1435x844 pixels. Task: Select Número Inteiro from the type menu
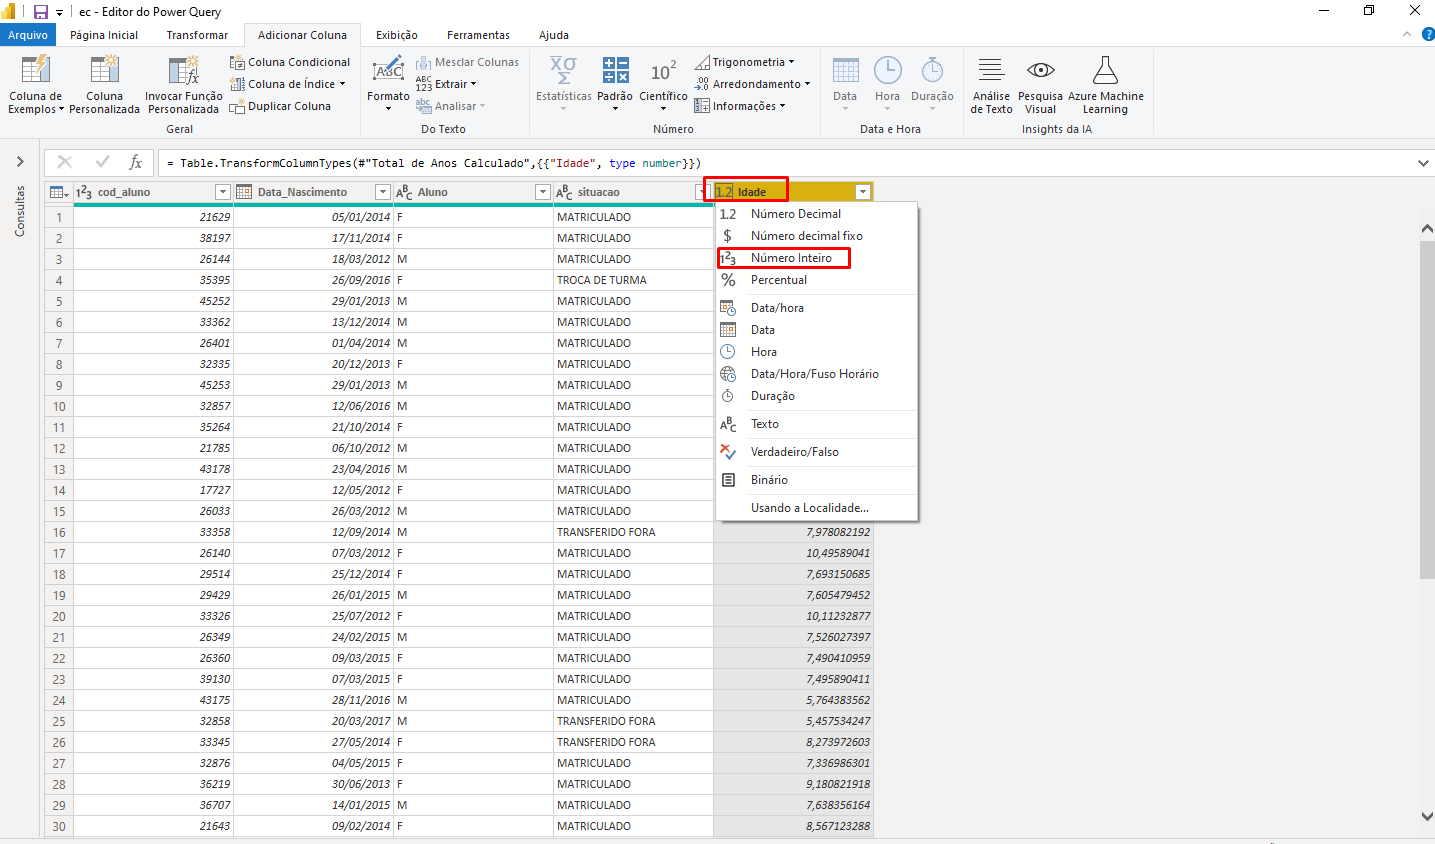790,258
